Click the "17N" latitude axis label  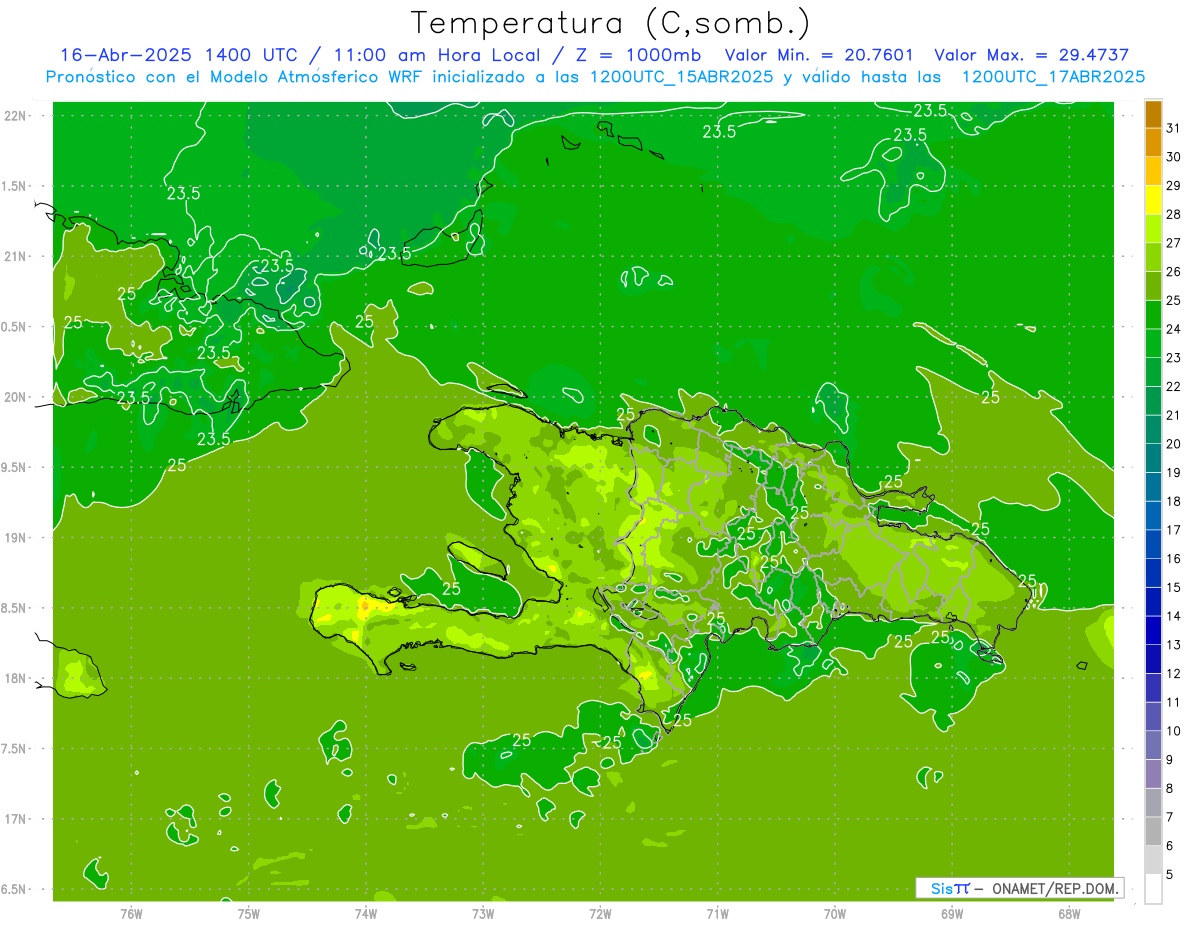tap(14, 819)
